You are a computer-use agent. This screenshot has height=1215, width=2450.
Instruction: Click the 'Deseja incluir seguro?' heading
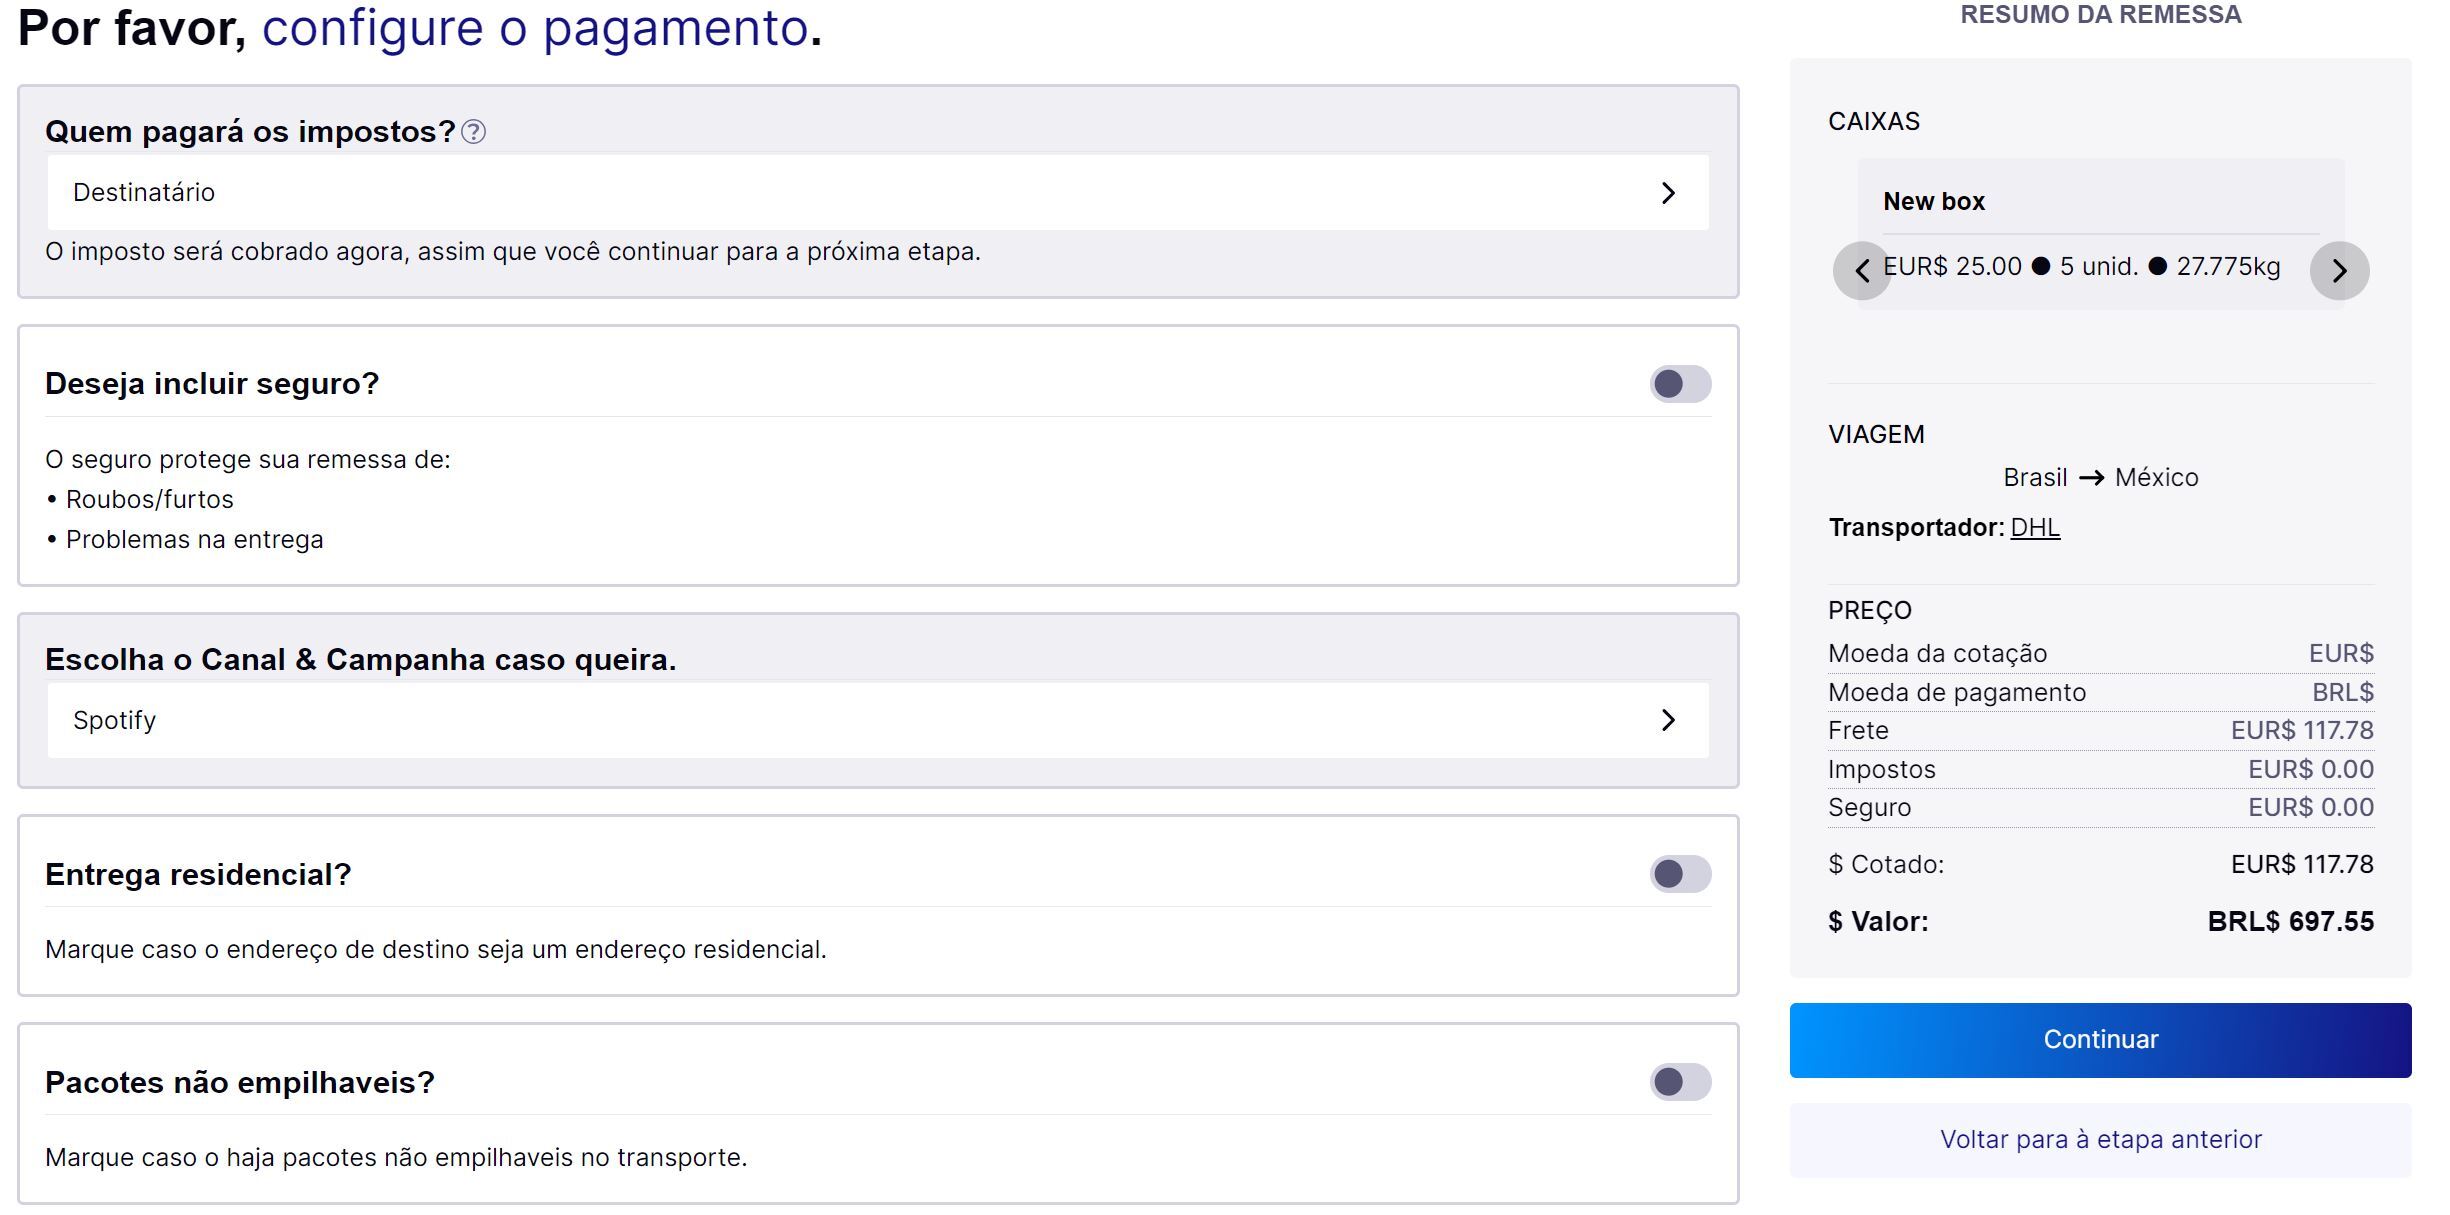(x=212, y=384)
